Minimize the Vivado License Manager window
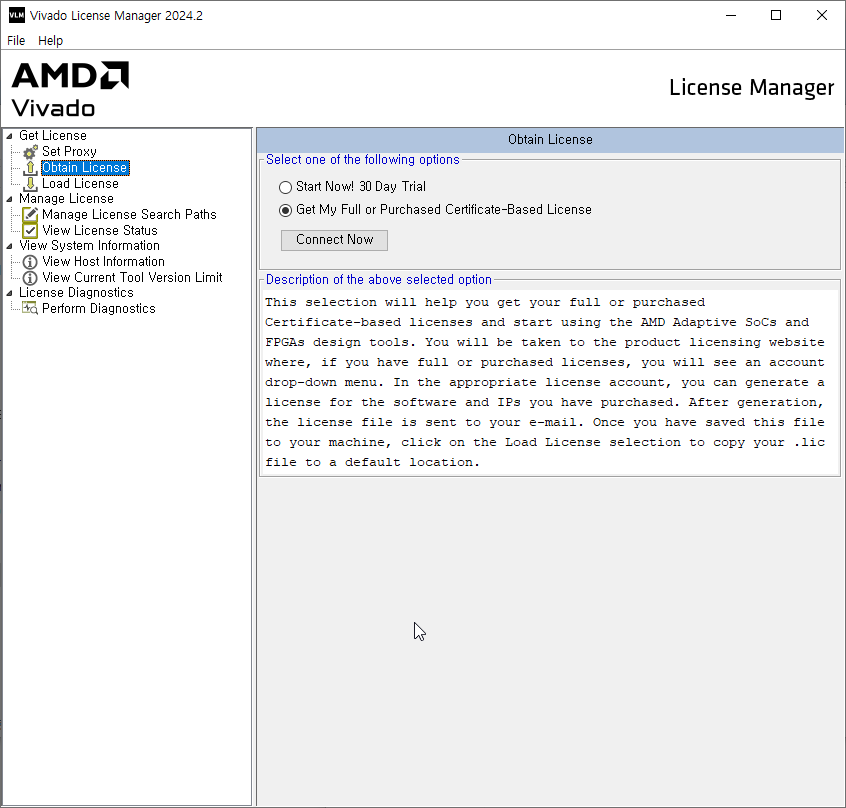The image size is (846, 808). [731, 15]
